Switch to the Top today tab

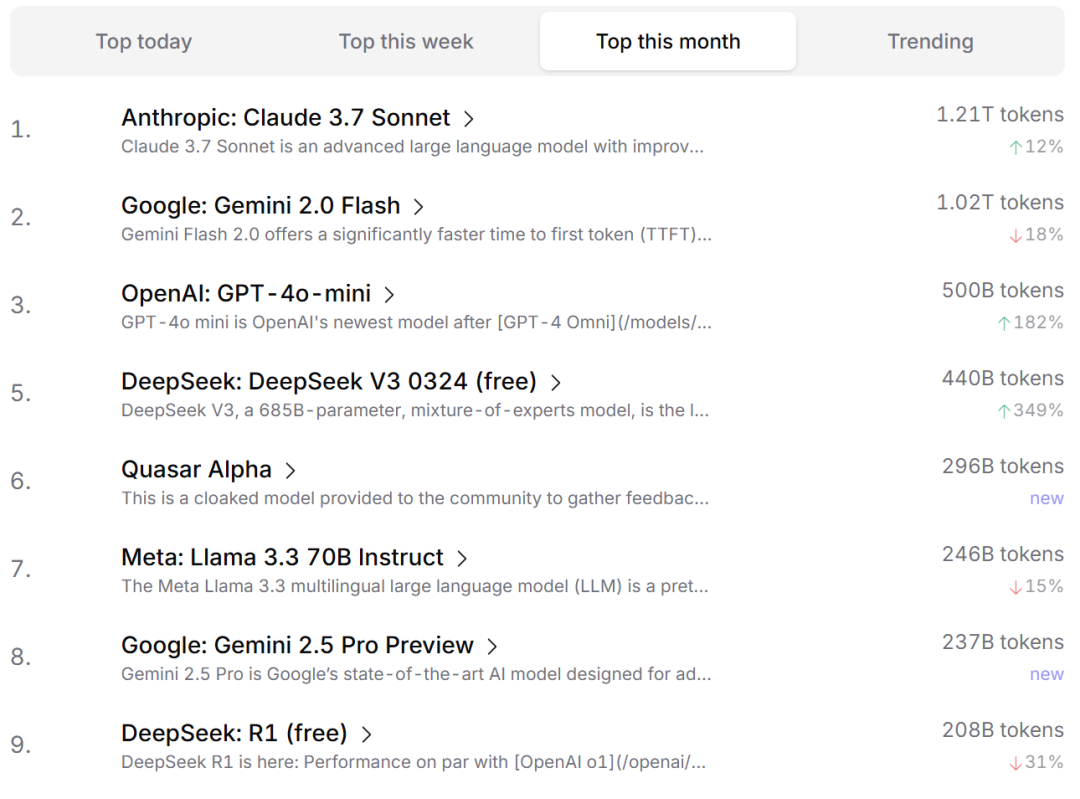pos(144,42)
